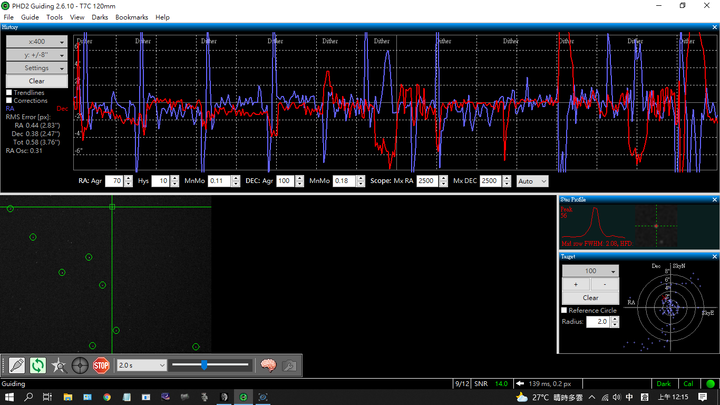Click the green status indicator light
This screenshot has width=720, height=405.
pos(710,384)
